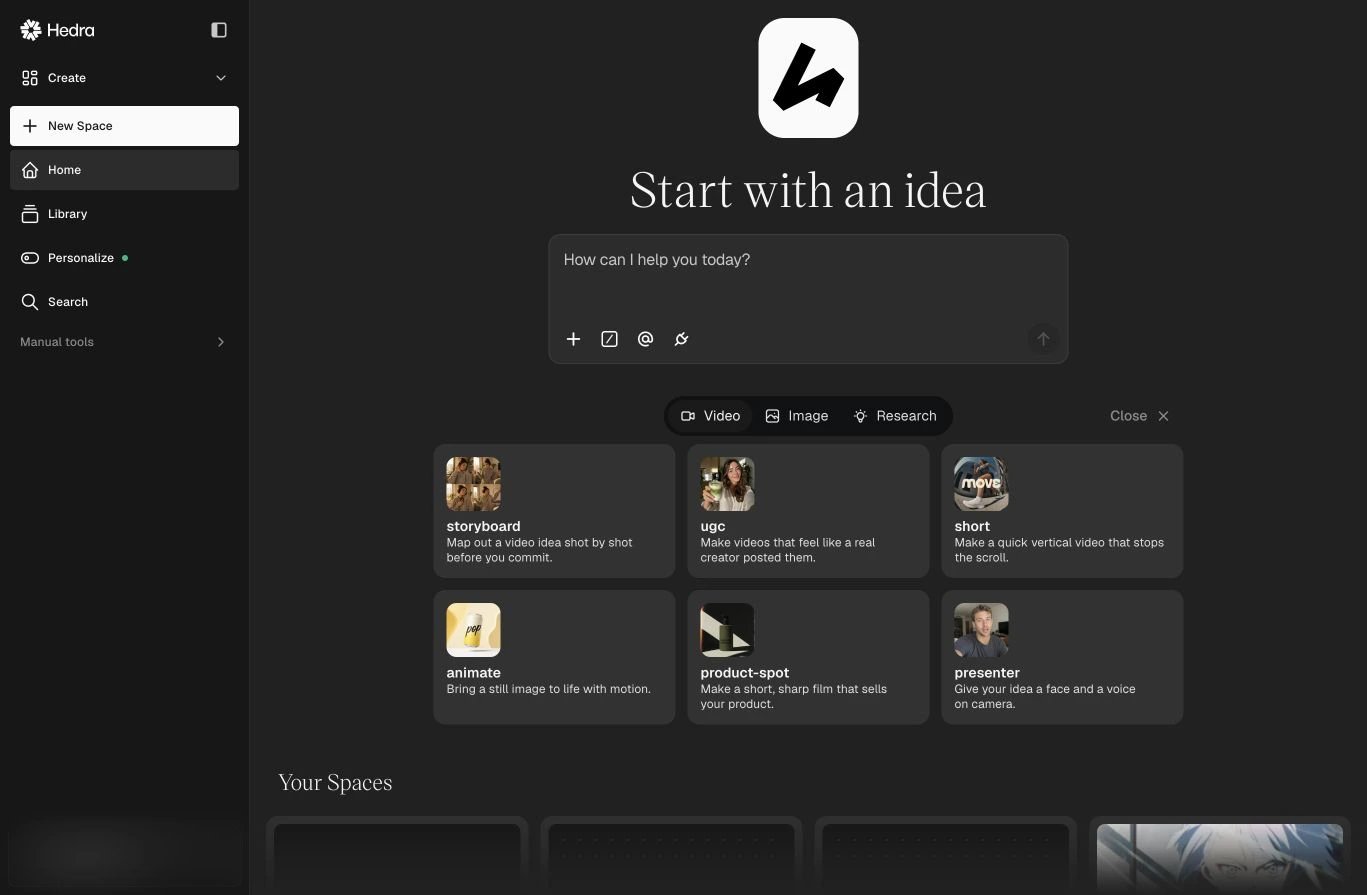Click the animate 'pop' can thumbnail

(473, 630)
